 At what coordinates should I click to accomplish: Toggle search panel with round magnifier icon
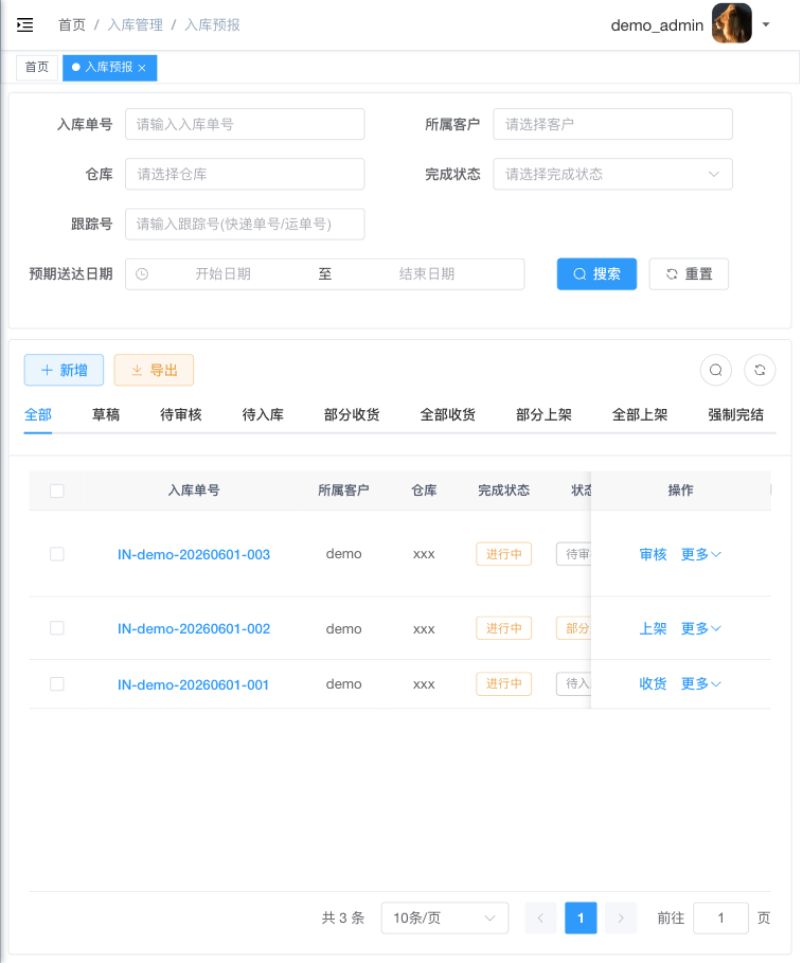point(716,370)
